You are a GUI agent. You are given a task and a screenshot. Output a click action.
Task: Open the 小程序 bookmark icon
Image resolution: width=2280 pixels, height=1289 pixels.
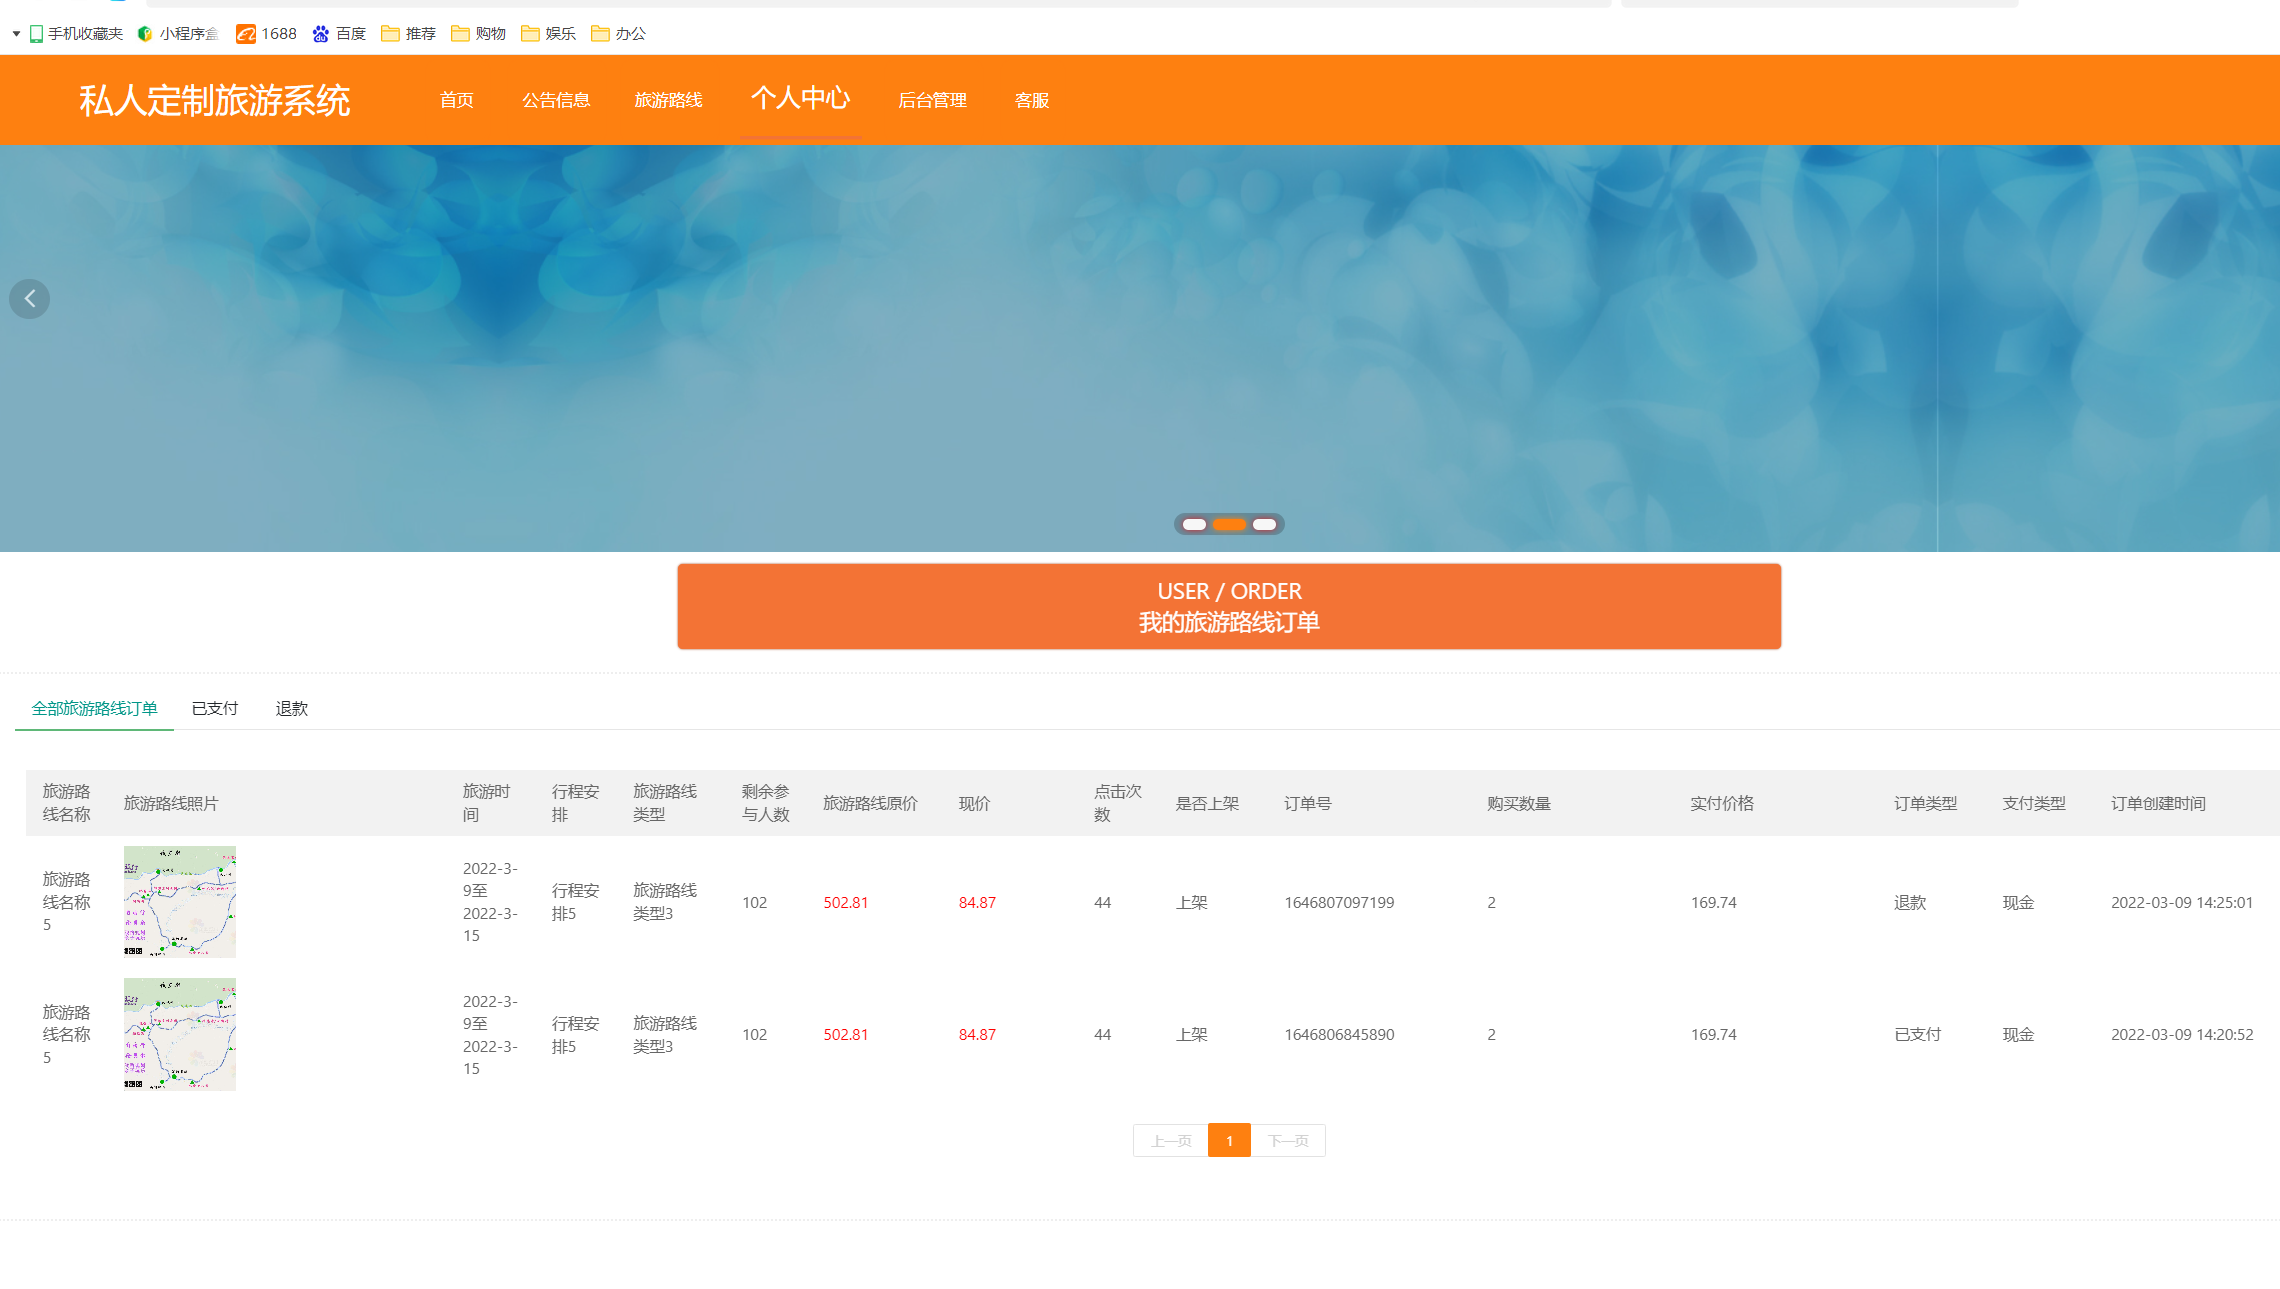(x=145, y=34)
